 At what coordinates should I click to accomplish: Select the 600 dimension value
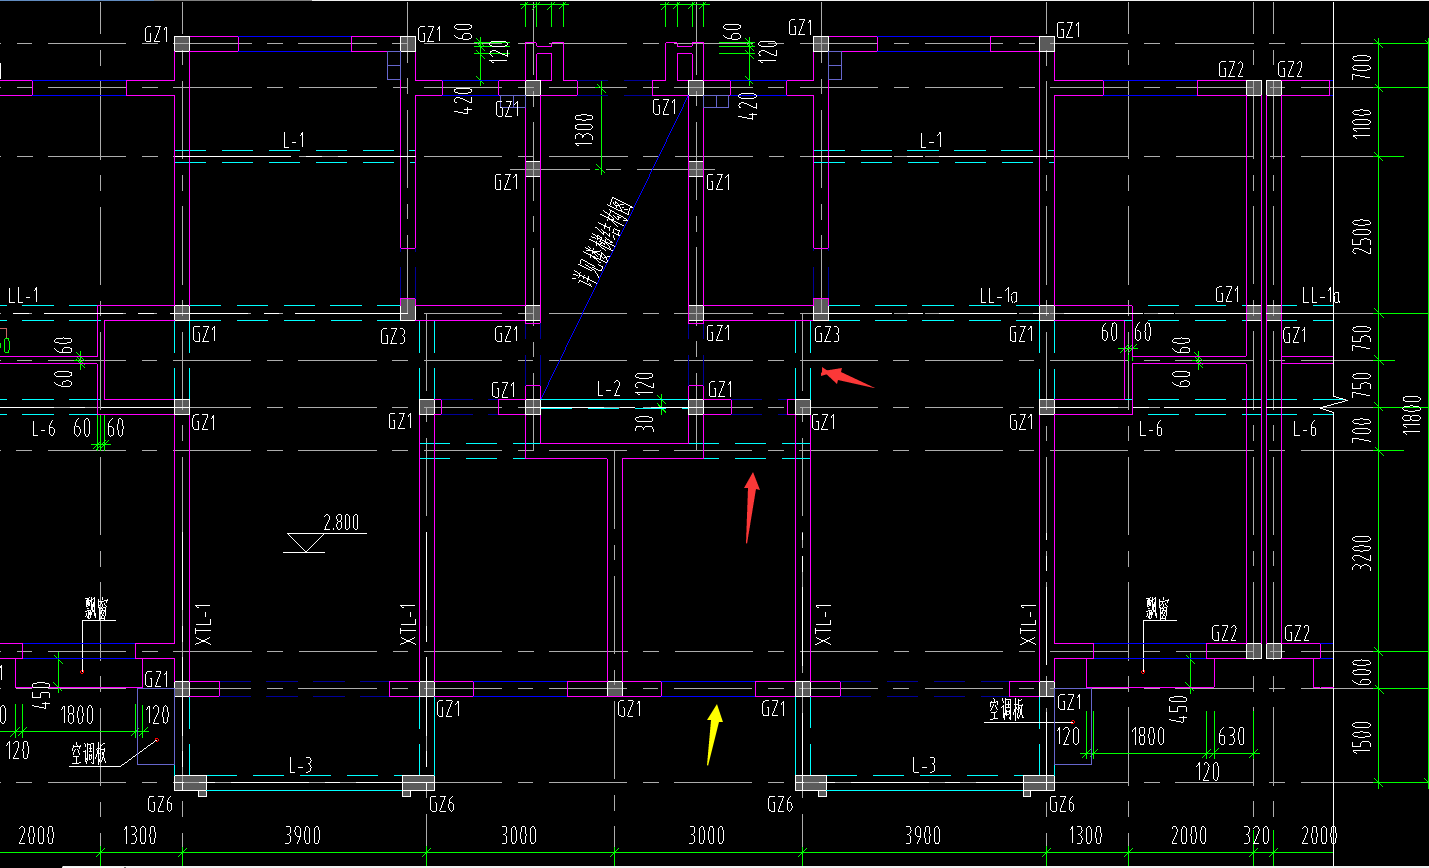tap(1362, 672)
